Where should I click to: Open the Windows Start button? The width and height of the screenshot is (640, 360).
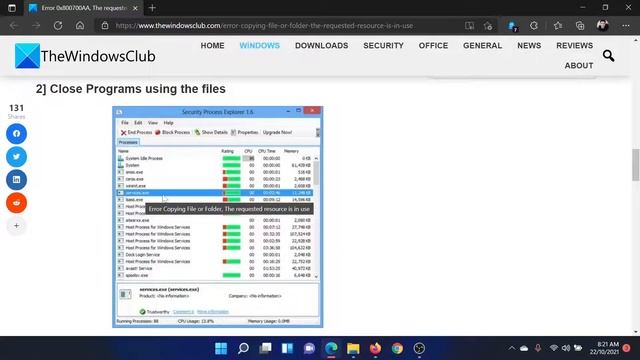(221, 348)
